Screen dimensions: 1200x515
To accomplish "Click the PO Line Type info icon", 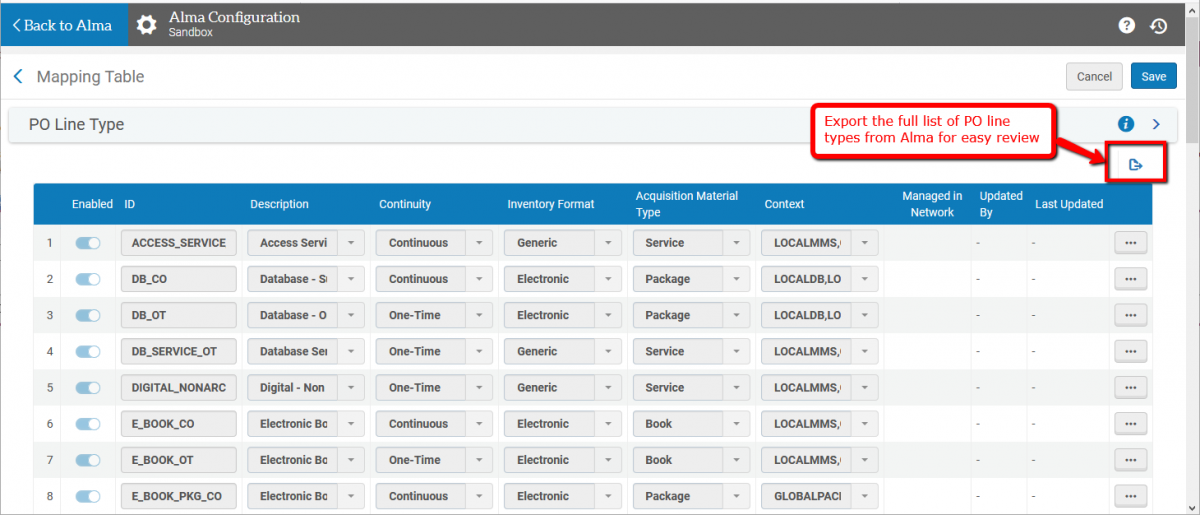I will point(1125,124).
